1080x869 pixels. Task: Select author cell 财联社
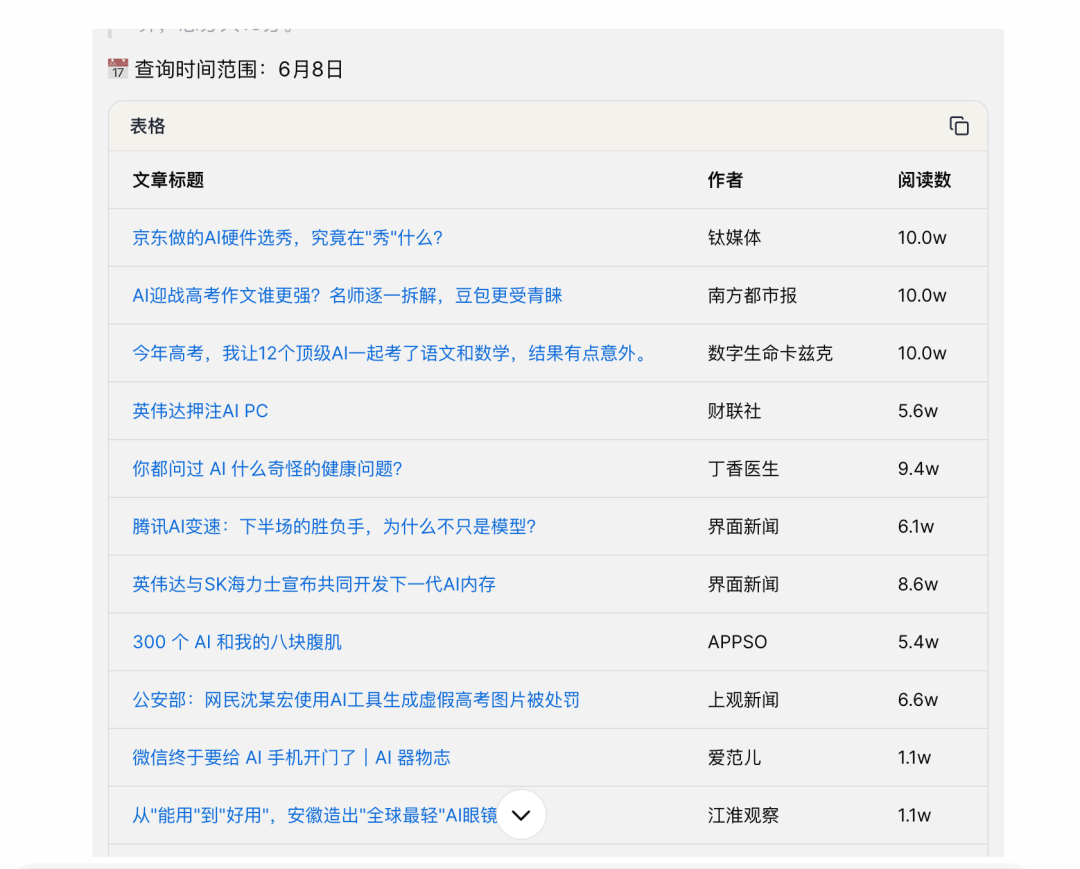[734, 411]
